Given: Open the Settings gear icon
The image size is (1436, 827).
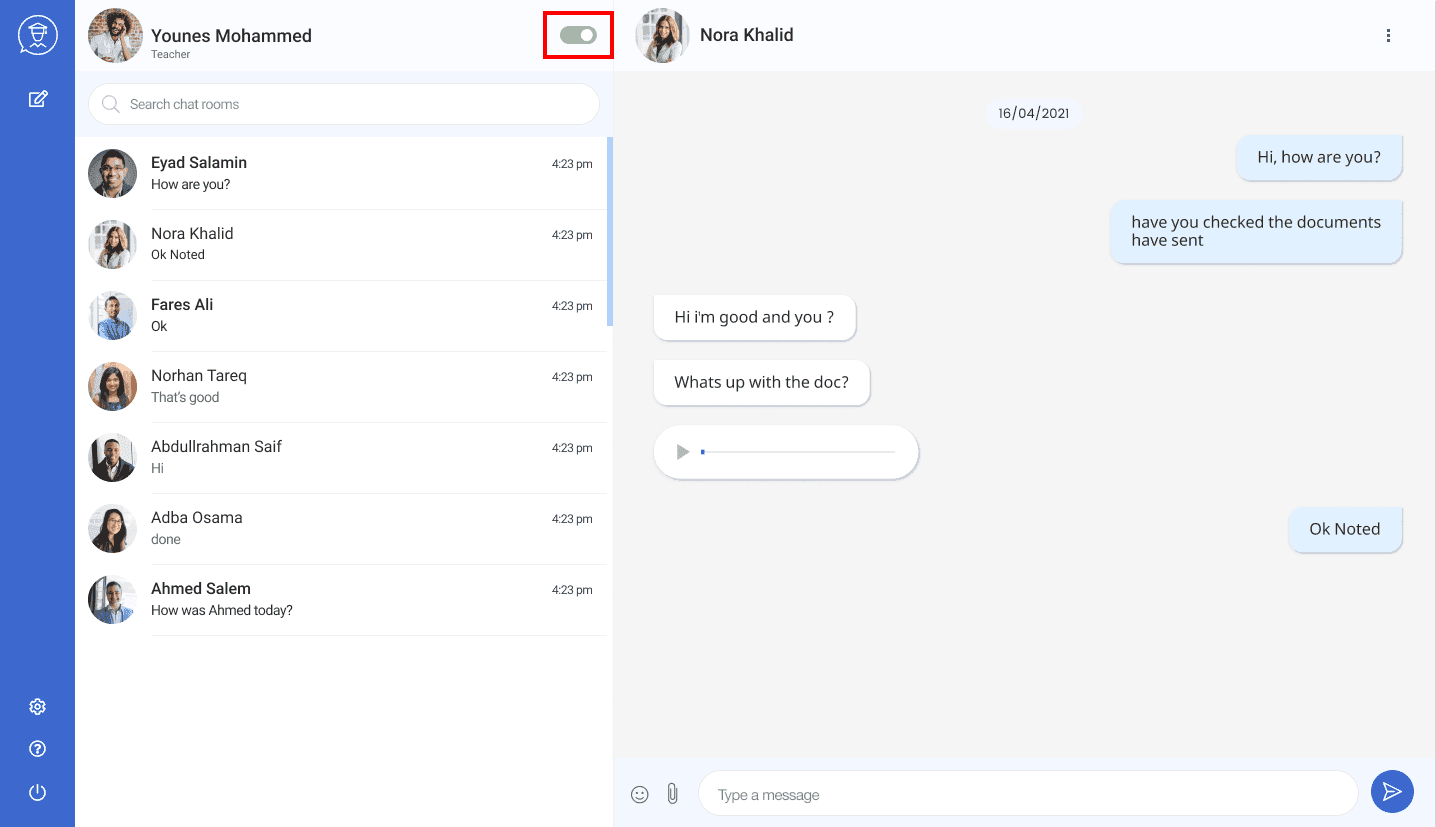Looking at the screenshot, I should 37,706.
